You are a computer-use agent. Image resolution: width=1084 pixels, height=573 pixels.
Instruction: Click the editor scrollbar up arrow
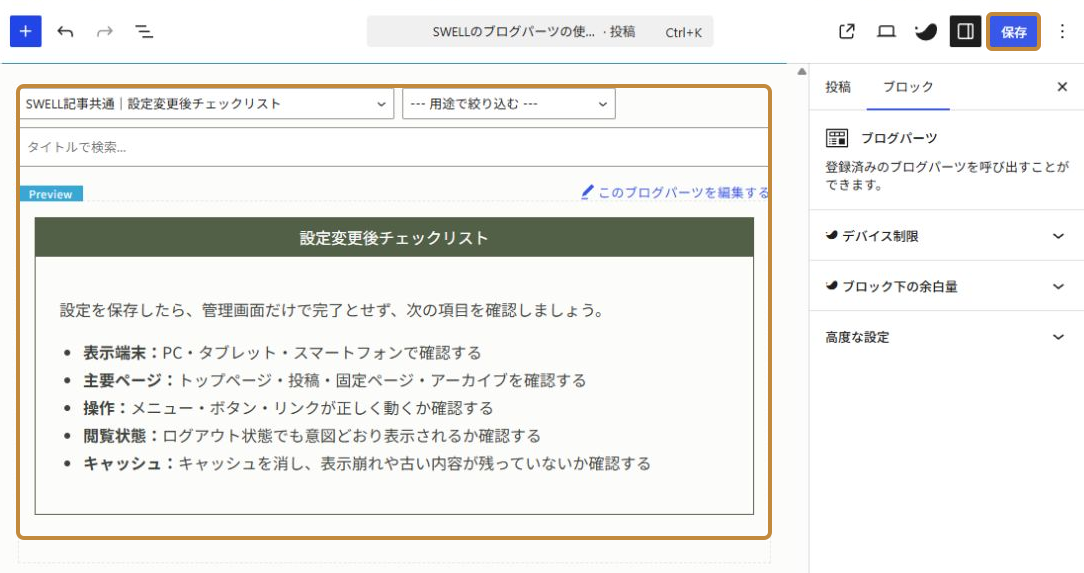tap(802, 71)
